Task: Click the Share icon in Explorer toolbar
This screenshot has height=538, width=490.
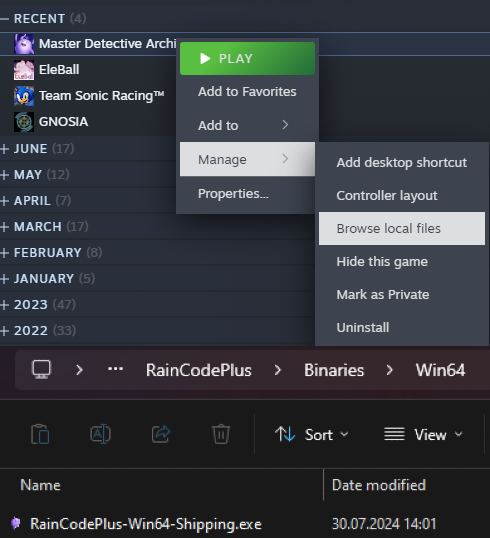Action: point(161,434)
